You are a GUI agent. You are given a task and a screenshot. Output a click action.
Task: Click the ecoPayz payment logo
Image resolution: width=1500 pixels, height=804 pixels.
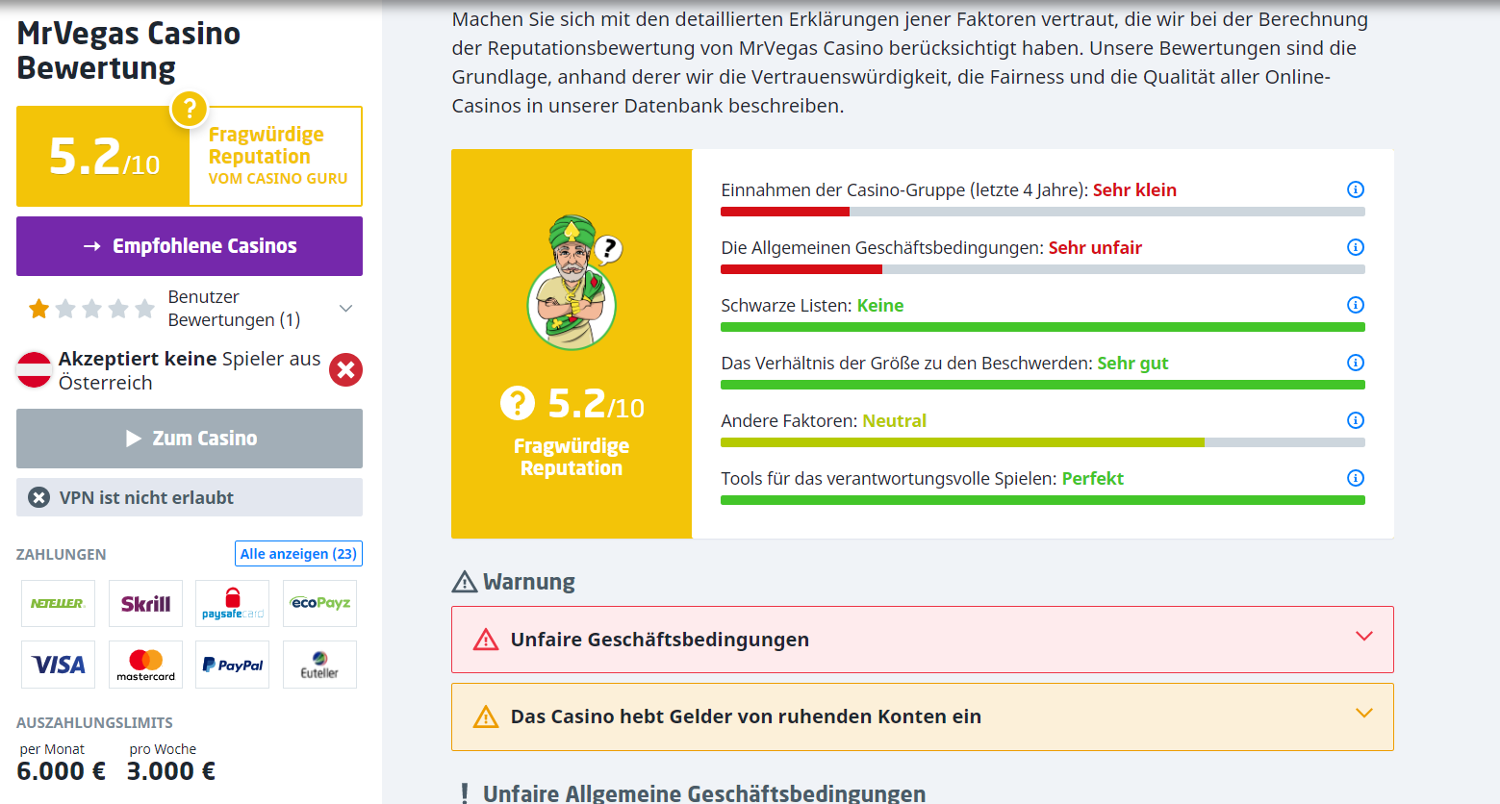click(x=319, y=603)
